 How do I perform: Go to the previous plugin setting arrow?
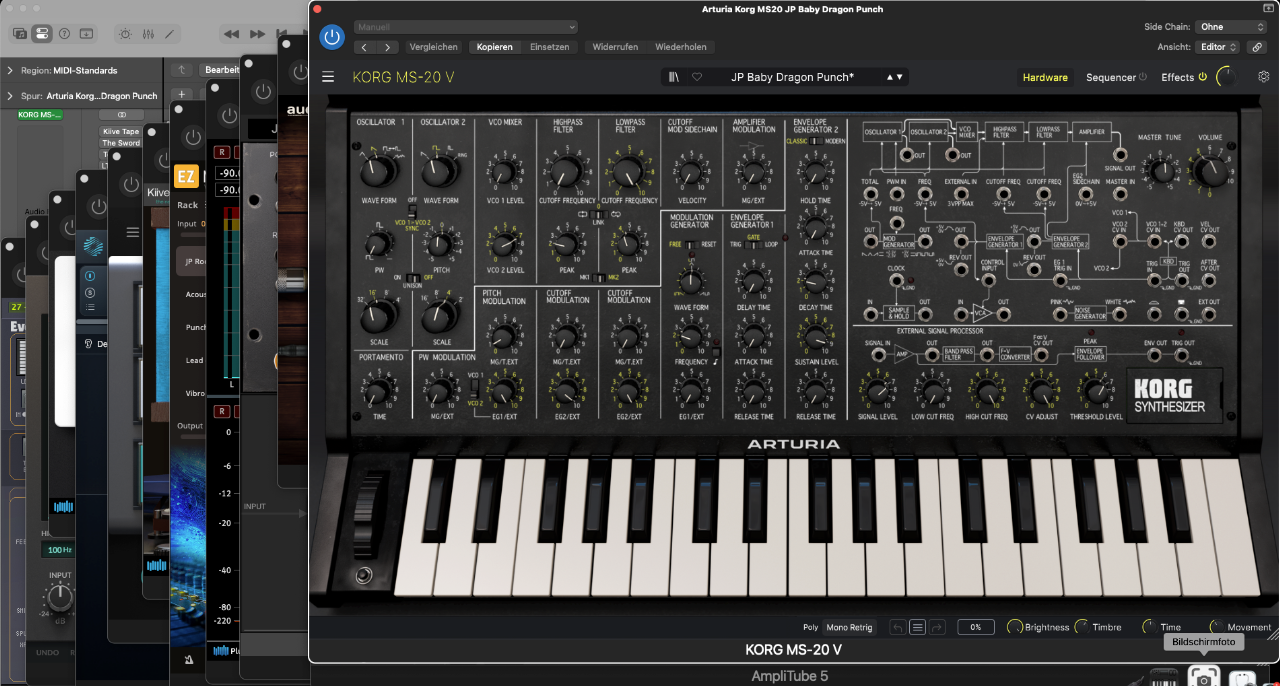[365, 47]
